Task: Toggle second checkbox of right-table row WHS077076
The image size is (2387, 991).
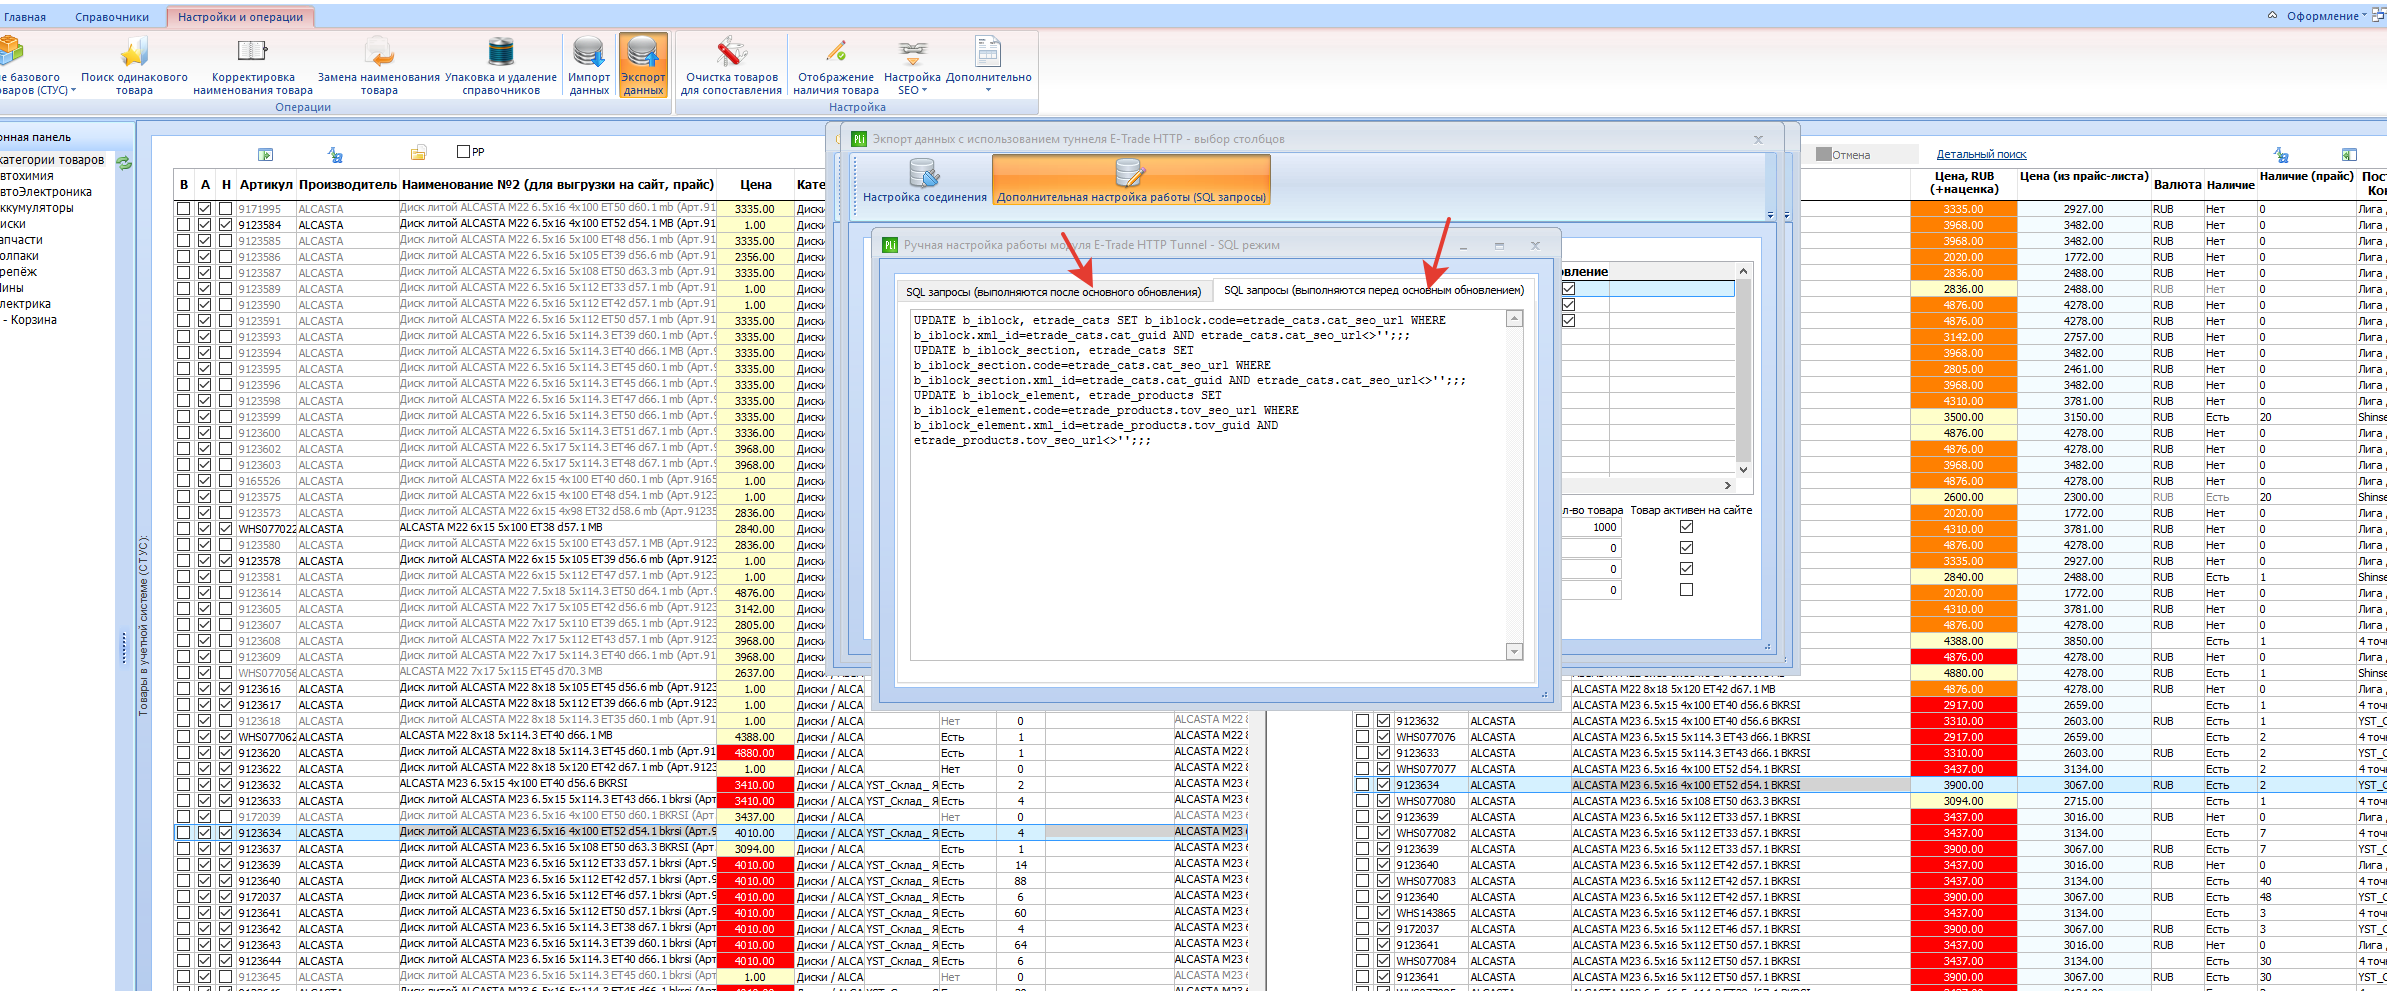Action: 1383,737
